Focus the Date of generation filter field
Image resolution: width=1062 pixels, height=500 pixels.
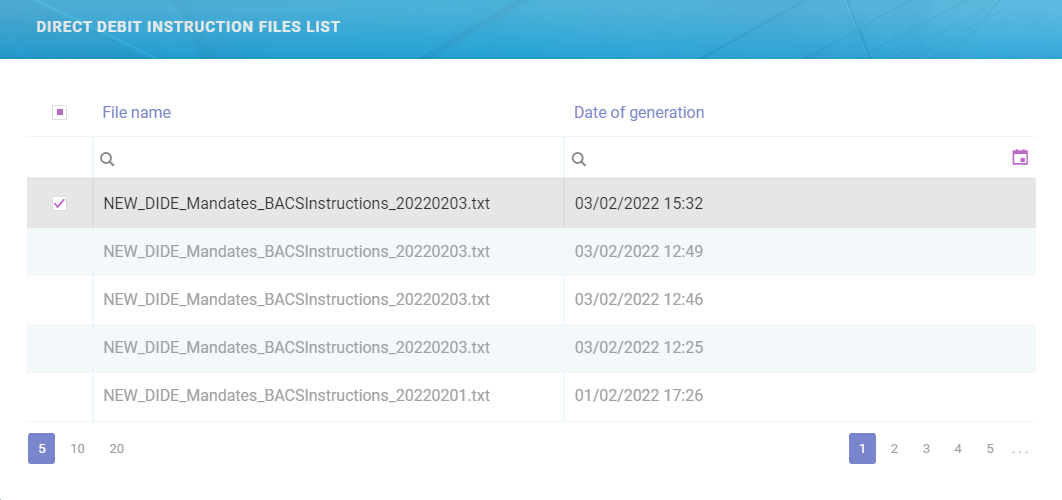pos(790,159)
